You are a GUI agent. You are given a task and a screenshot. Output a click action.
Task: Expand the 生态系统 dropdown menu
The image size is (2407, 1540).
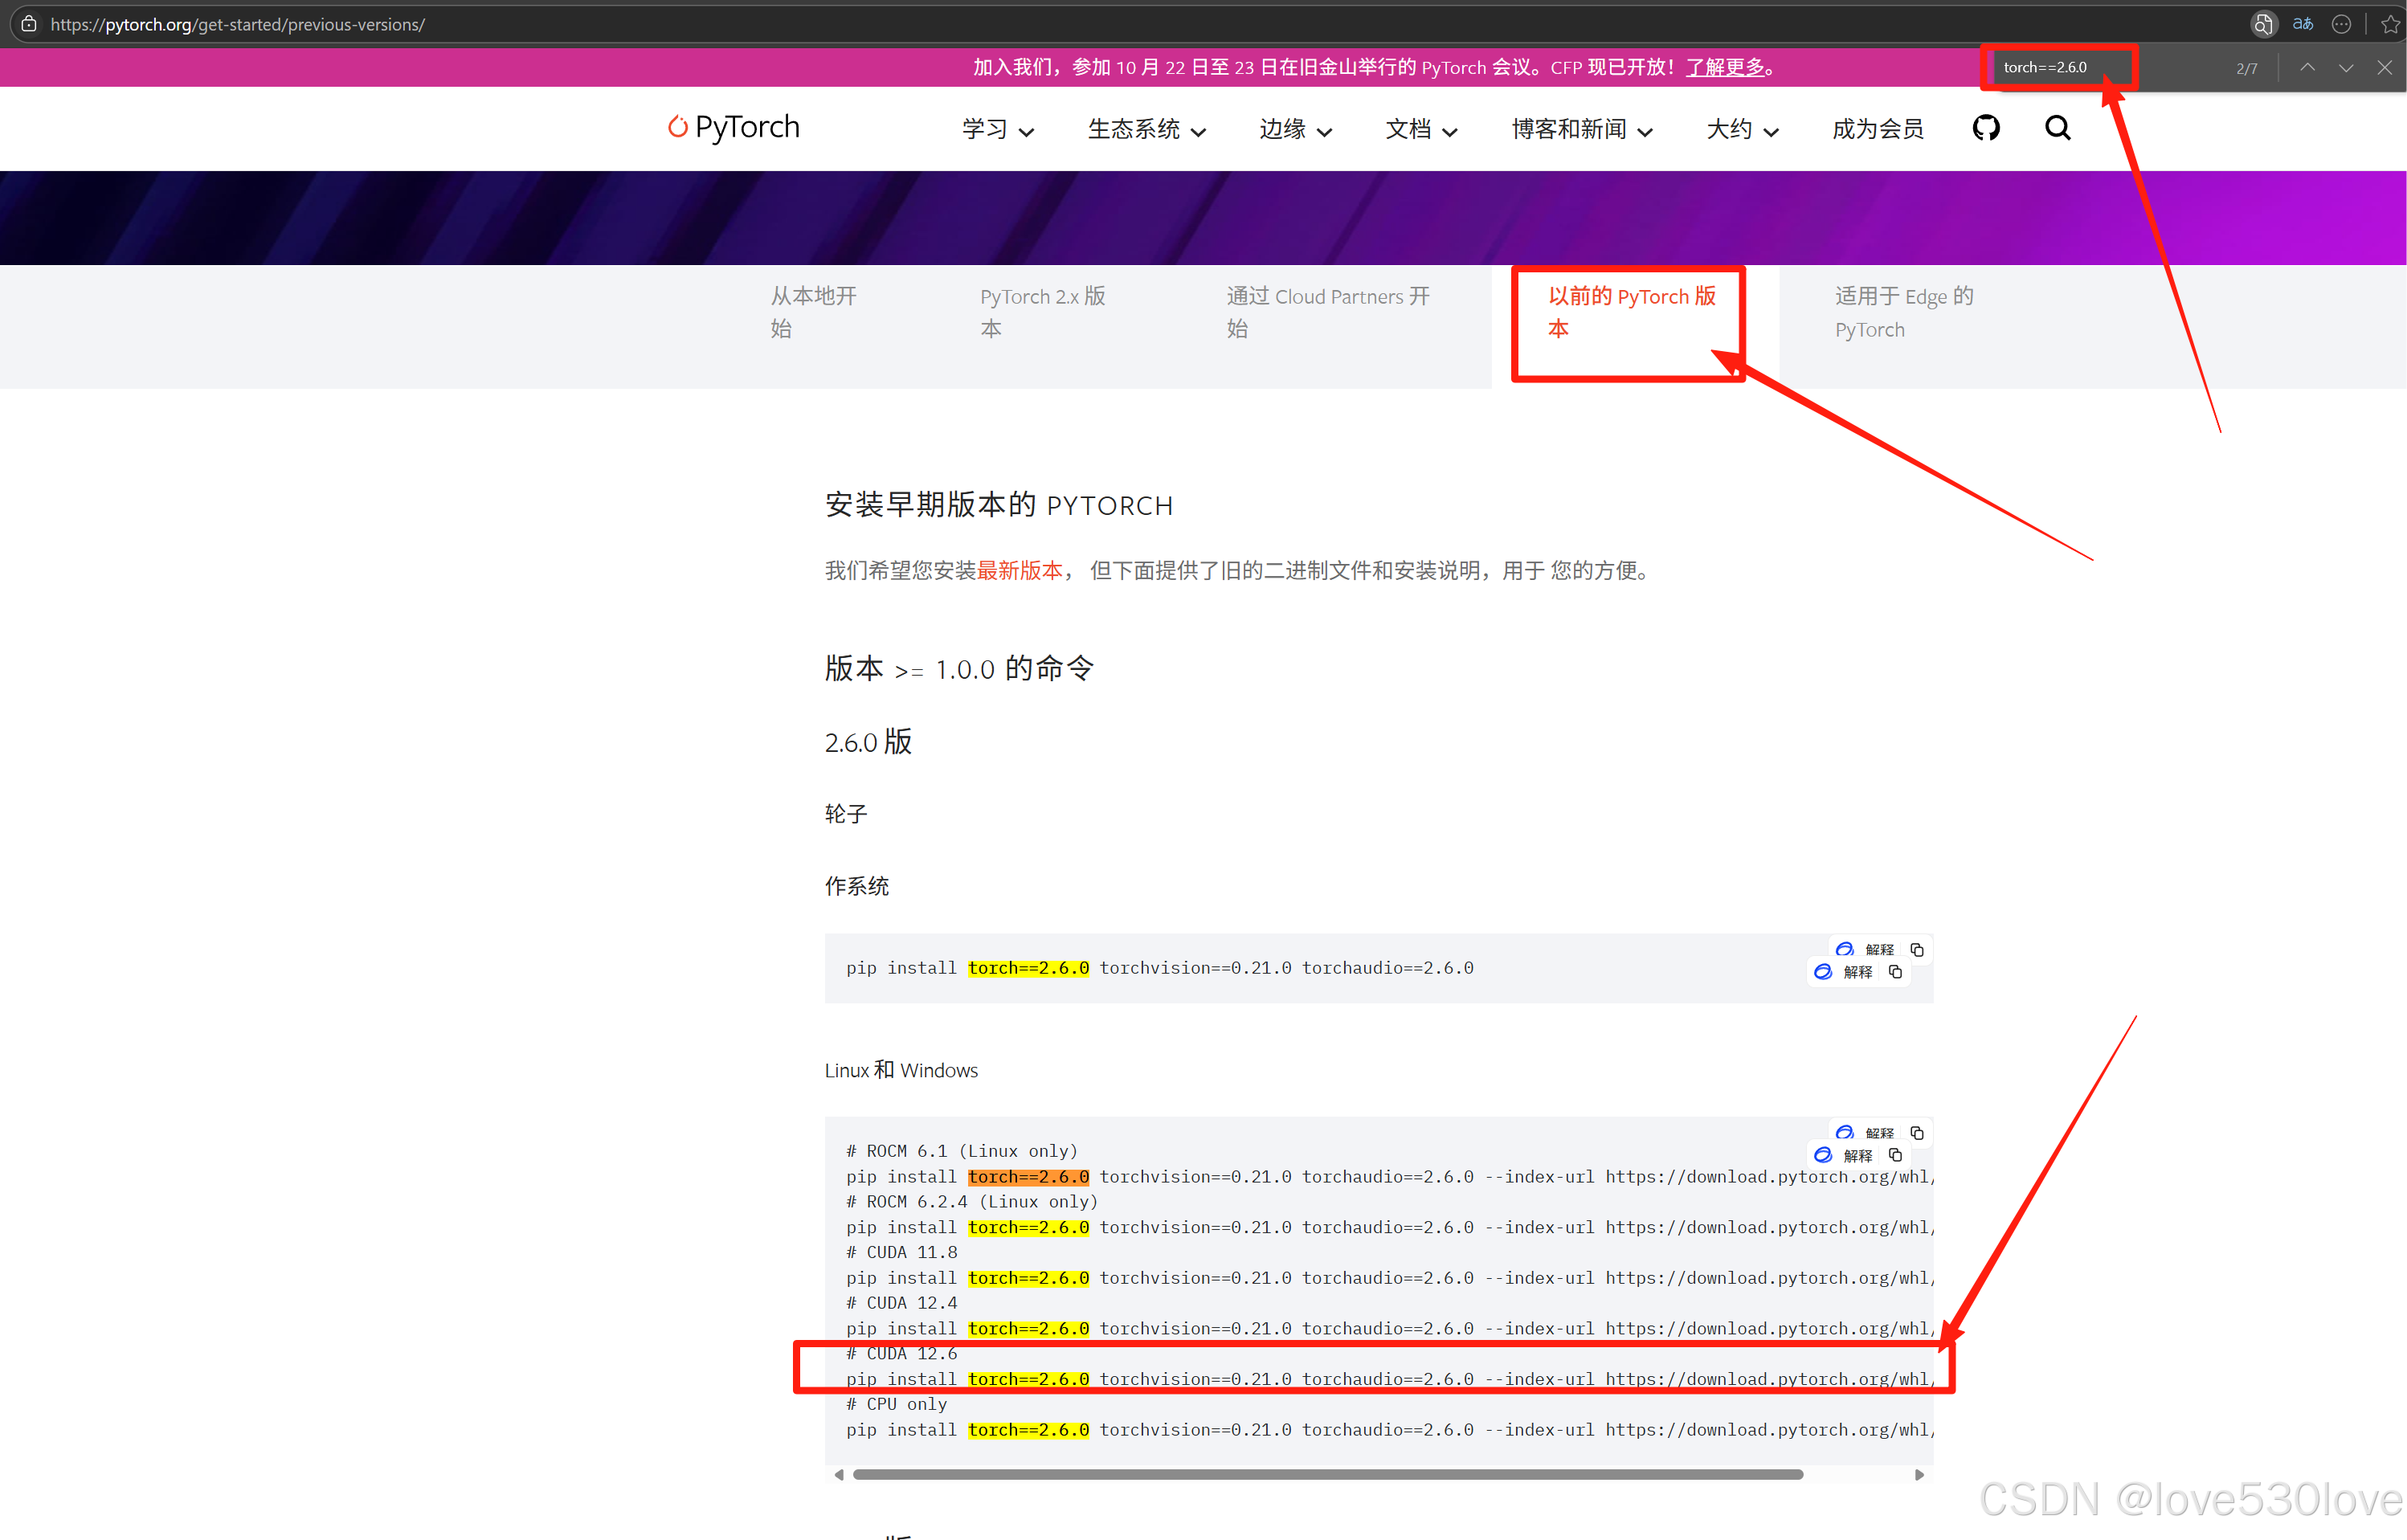point(1146,129)
